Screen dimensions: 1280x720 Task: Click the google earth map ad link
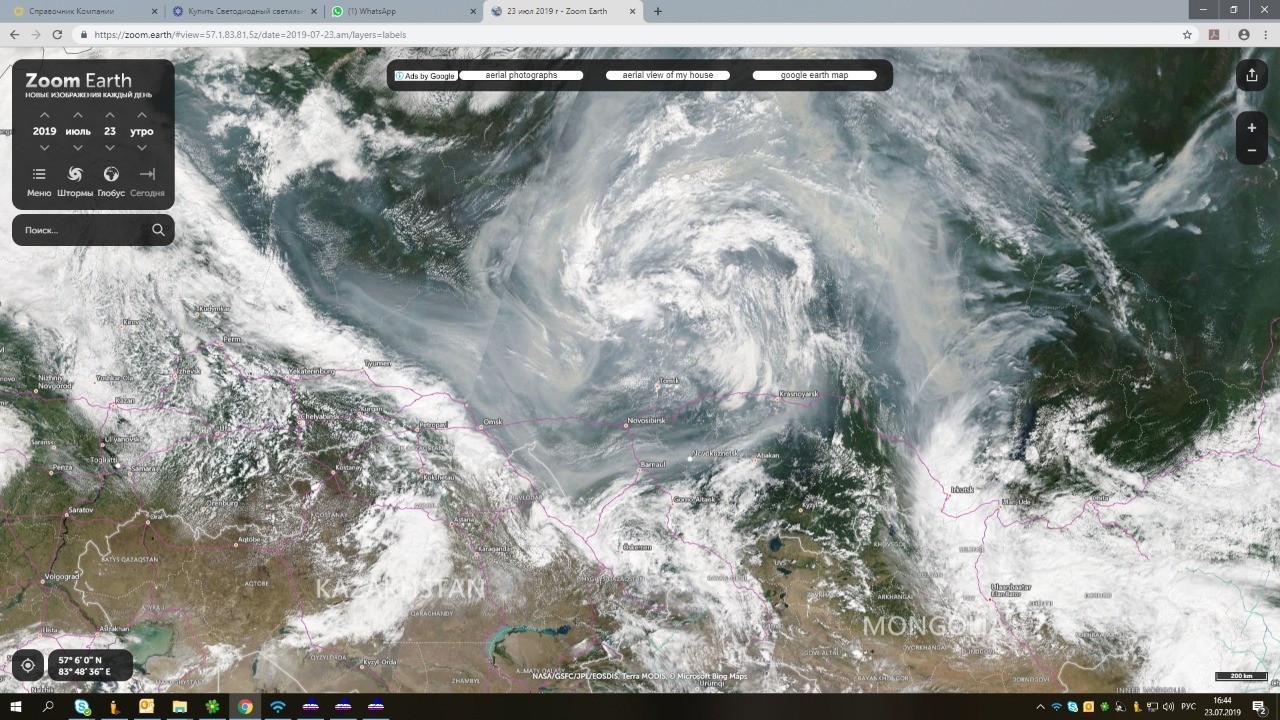tap(815, 75)
